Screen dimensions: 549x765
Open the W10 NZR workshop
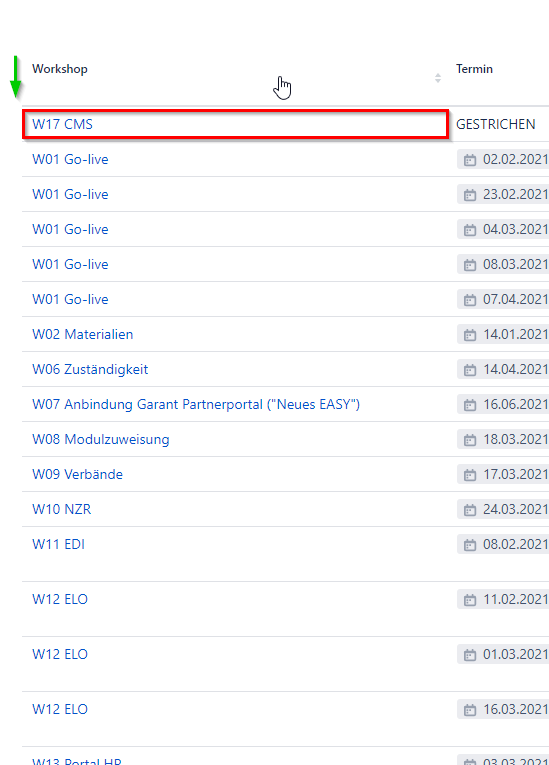pos(61,509)
